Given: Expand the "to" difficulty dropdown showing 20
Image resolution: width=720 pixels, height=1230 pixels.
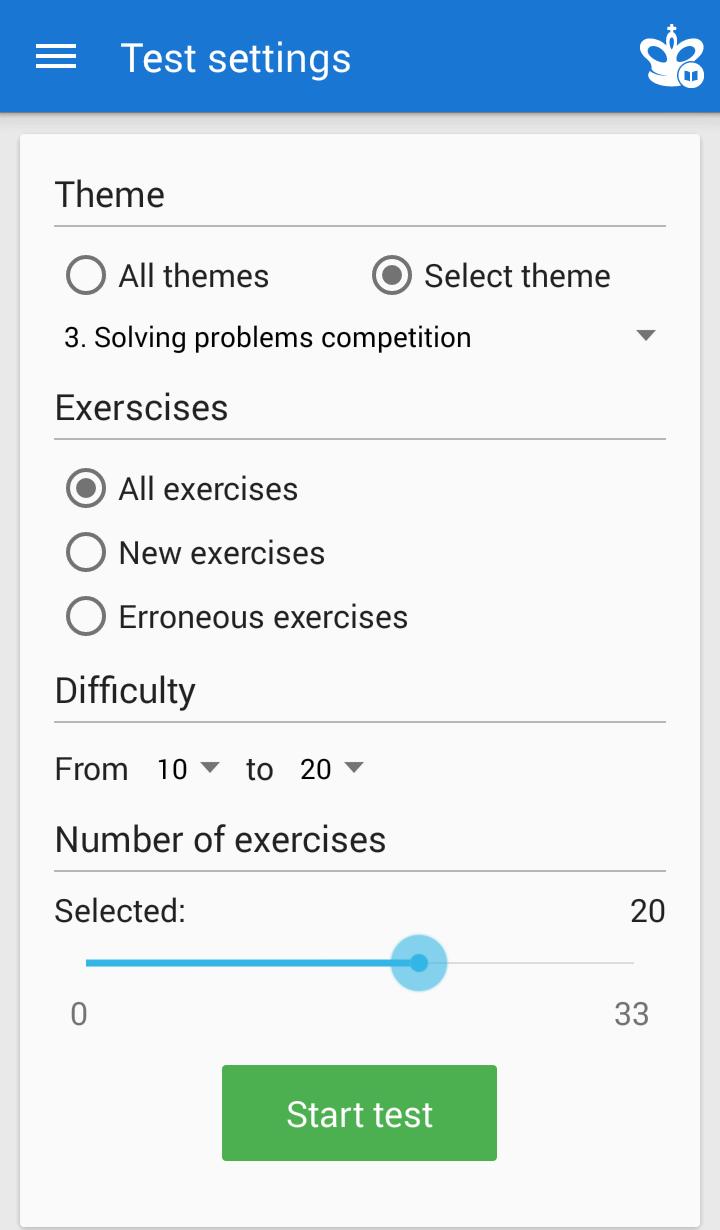Looking at the screenshot, I should (x=331, y=769).
